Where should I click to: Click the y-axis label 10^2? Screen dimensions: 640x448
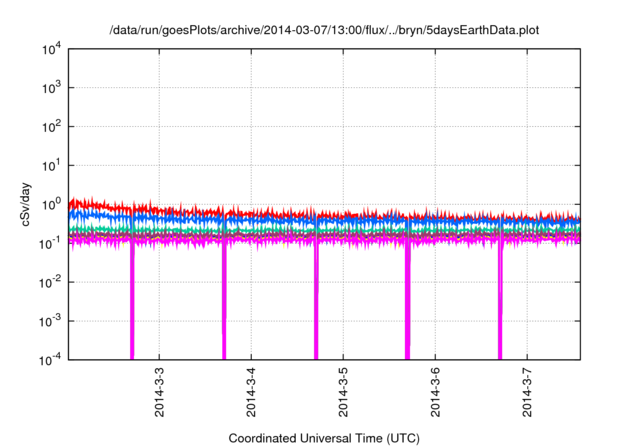click(x=51, y=126)
